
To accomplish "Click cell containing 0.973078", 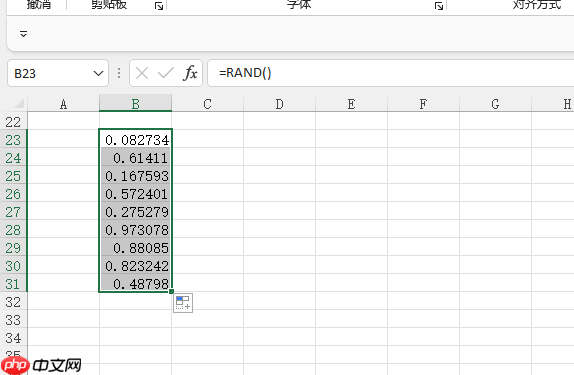I will (135, 230).
